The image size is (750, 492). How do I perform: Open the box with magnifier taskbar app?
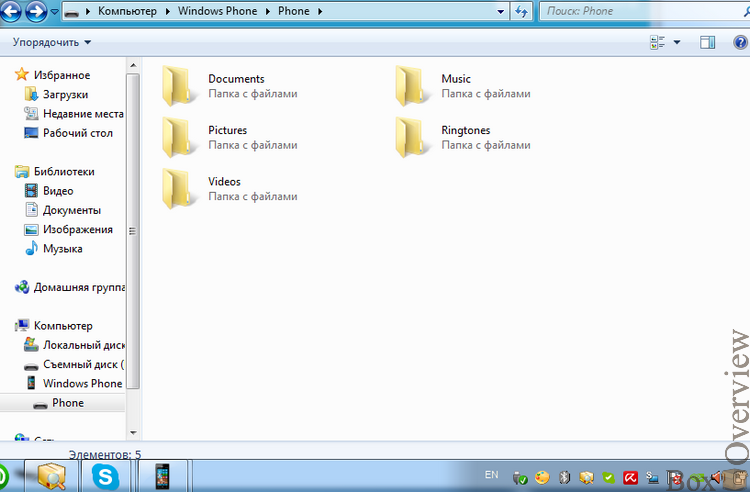tap(52, 476)
